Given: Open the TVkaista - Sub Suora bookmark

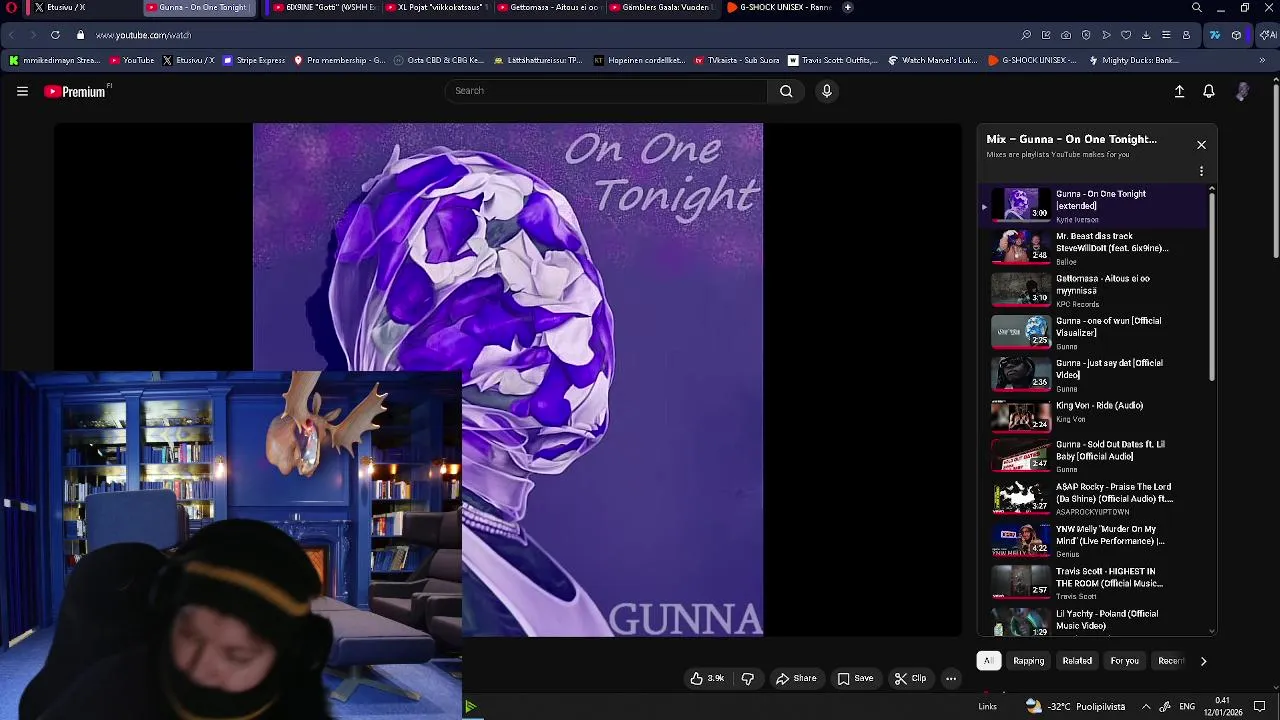Looking at the screenshot, I should [x=736, y=60].
